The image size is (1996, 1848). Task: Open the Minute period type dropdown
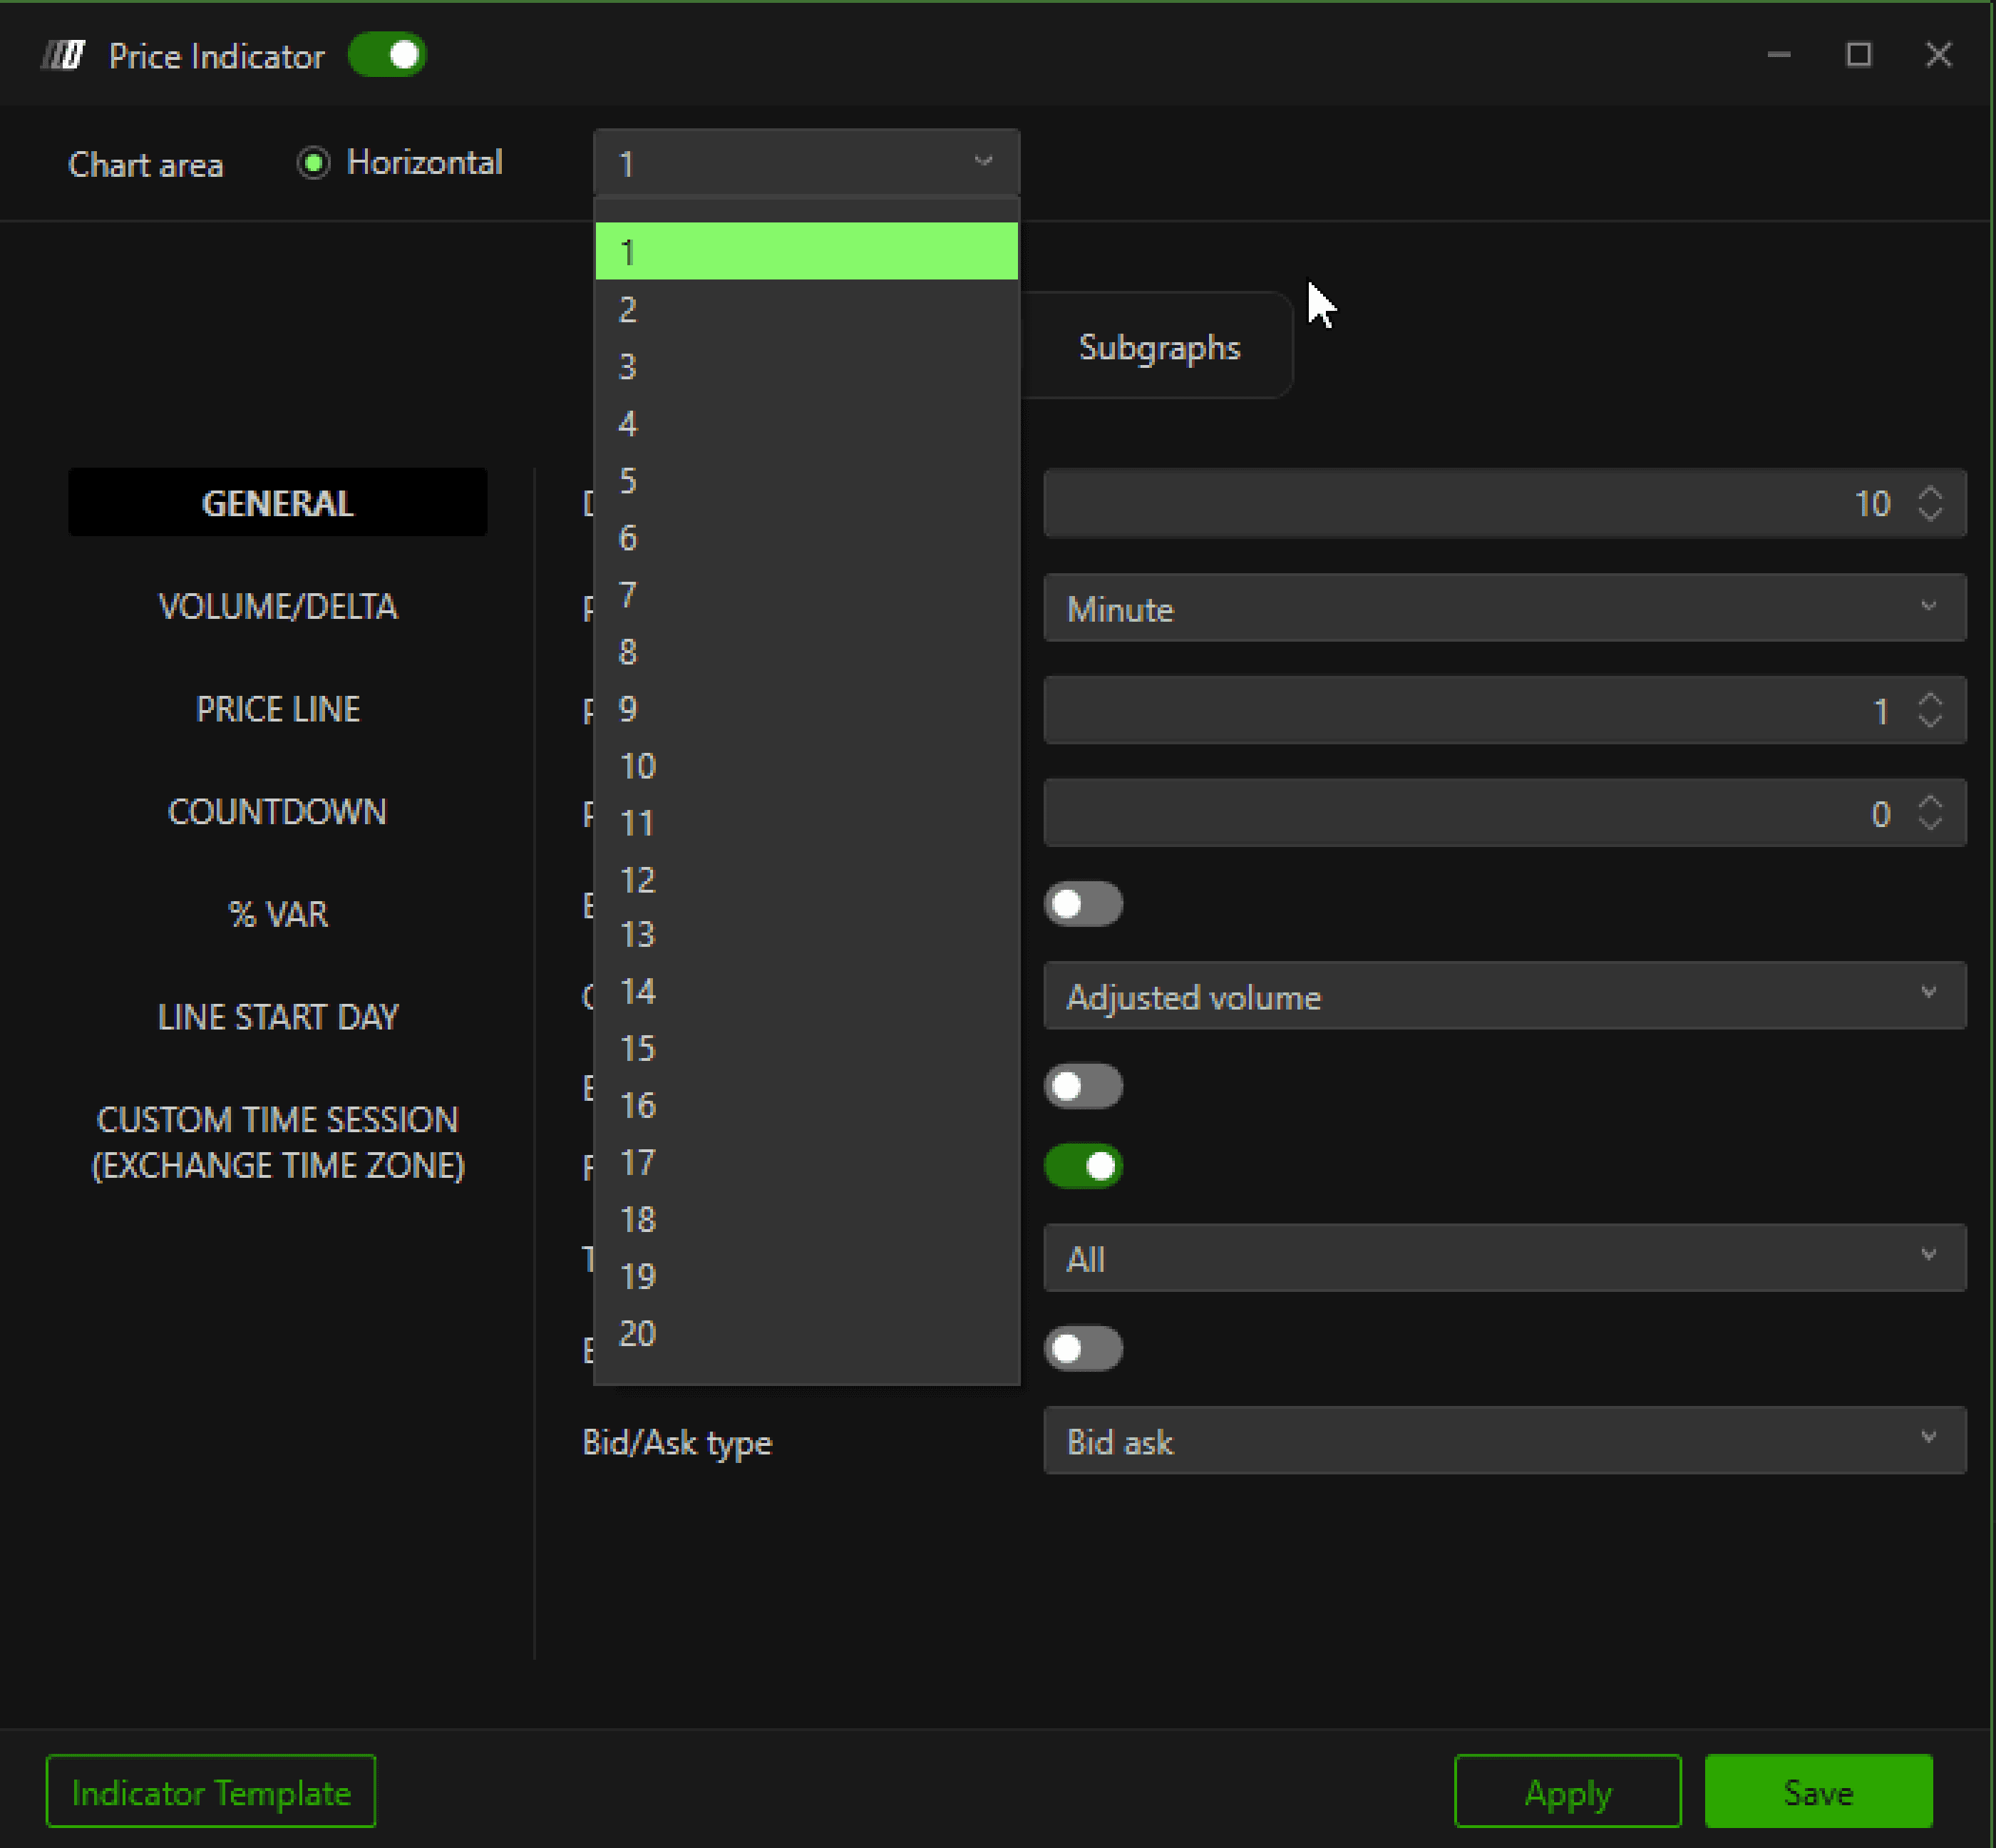coord(1504,608)
